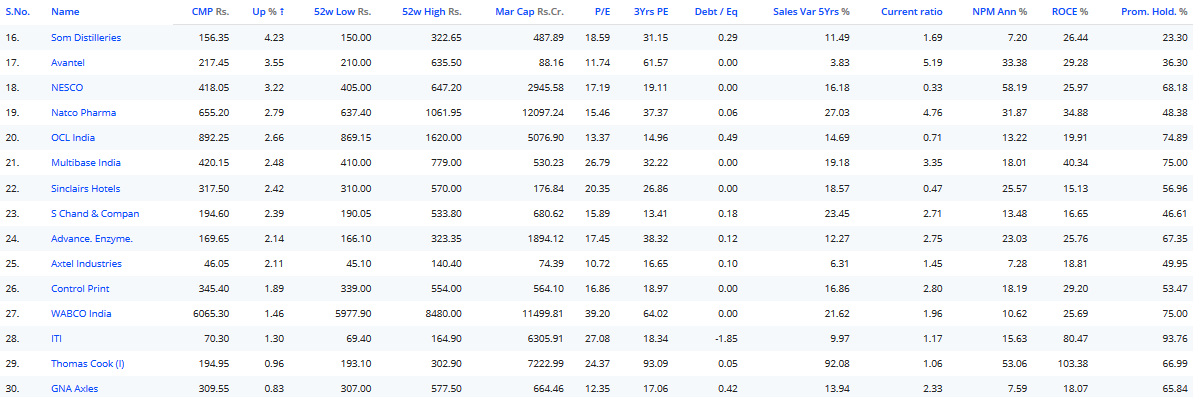Open WABCO India company link
Image resolution: width=1201 pixels, height=397 pixels.
(81, 313)
